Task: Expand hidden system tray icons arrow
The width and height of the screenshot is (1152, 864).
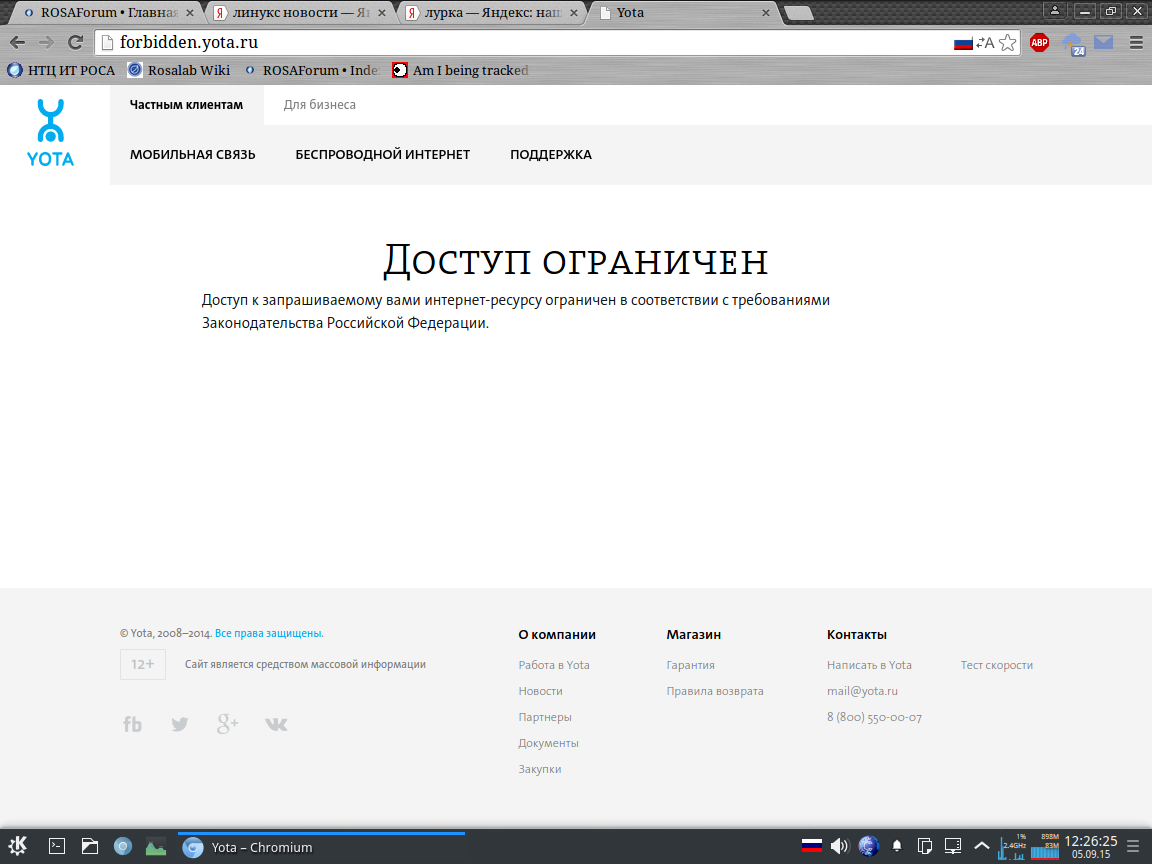Action: 982,846
